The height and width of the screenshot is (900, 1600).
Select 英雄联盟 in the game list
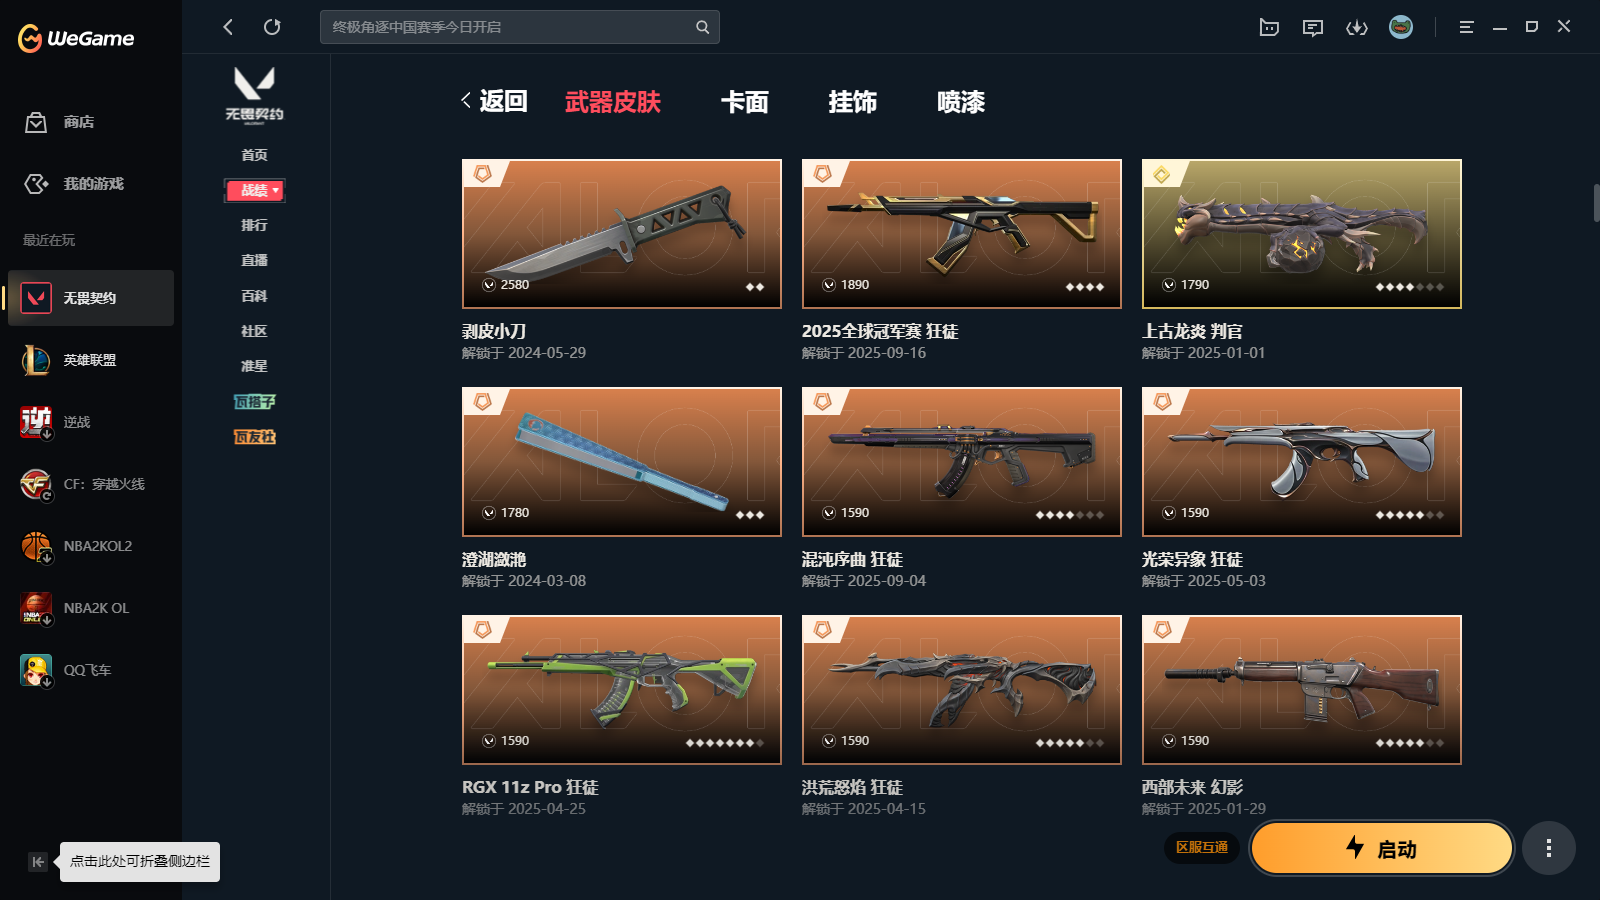pyautogui.click(x=90, y=360)
